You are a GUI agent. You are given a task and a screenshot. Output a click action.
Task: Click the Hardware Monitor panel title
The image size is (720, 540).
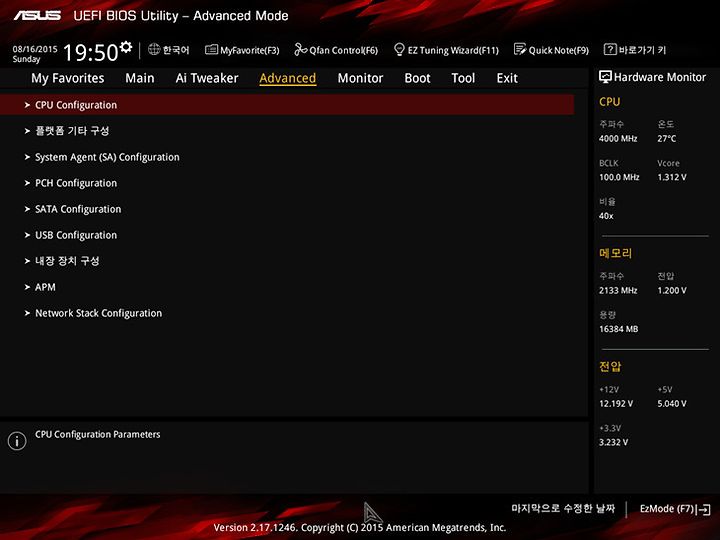click(x=660, y=77)
